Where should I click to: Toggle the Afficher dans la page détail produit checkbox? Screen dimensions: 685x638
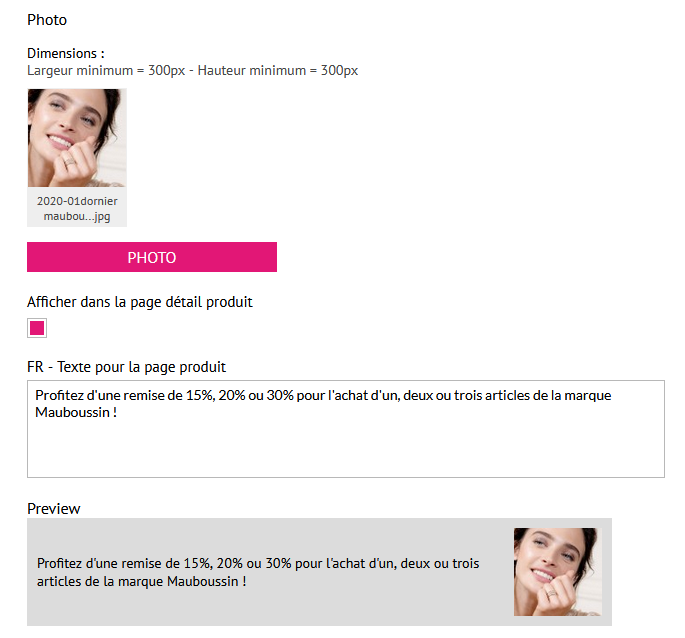click(37, 328)
